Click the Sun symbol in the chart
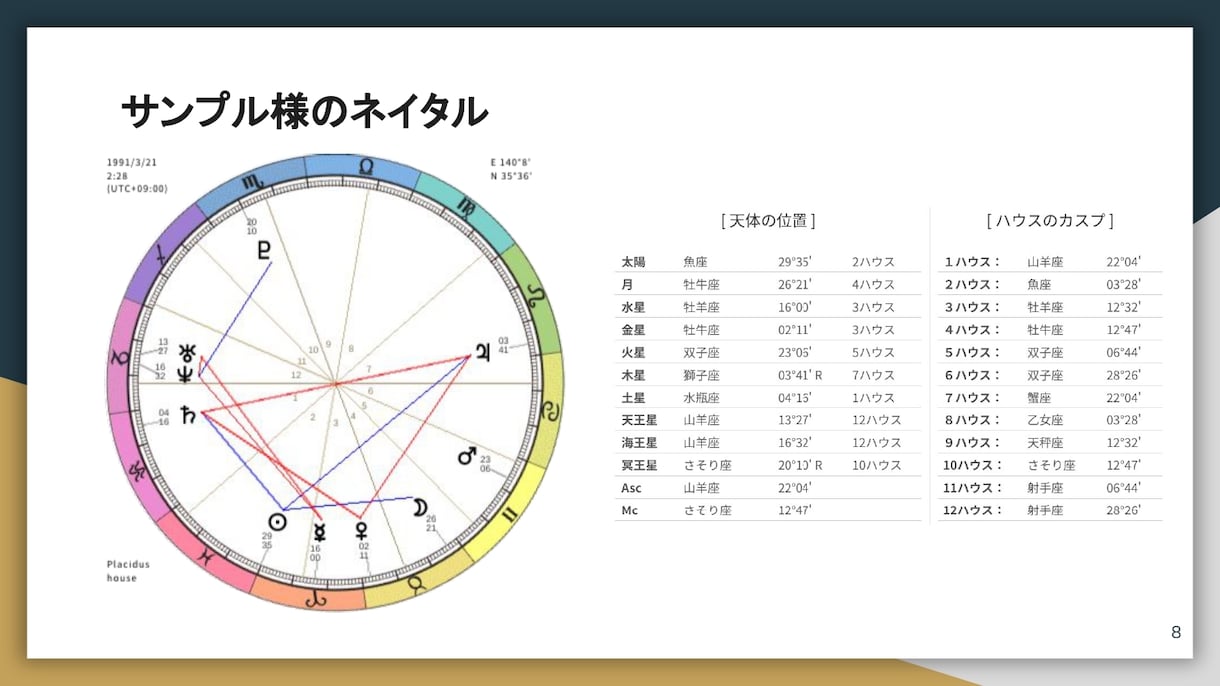This screenshot has width=1220, height=686. pos(278,522)
